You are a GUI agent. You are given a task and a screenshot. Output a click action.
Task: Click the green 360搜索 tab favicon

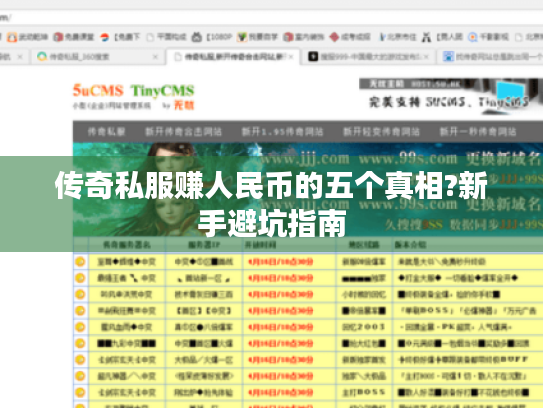pos(42,56)
